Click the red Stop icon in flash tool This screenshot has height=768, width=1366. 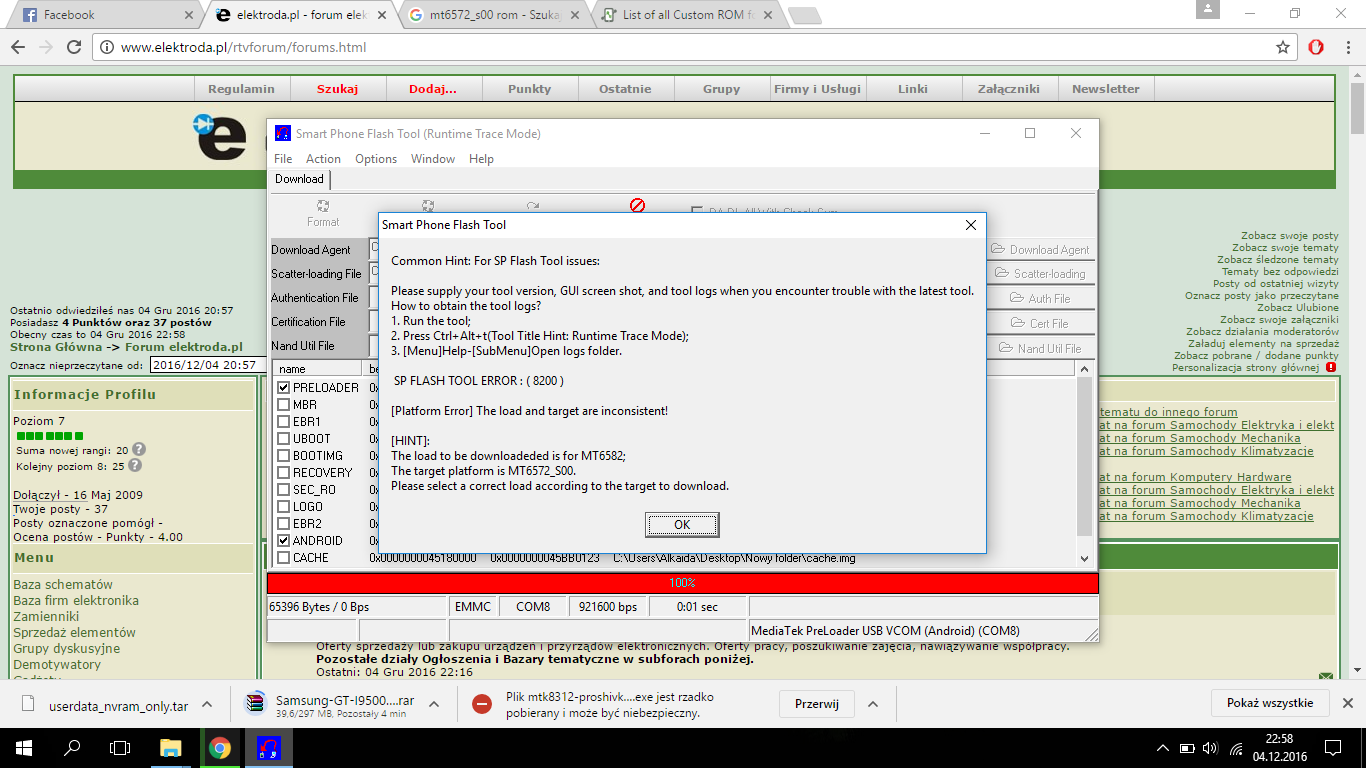(x=637, y=205)
